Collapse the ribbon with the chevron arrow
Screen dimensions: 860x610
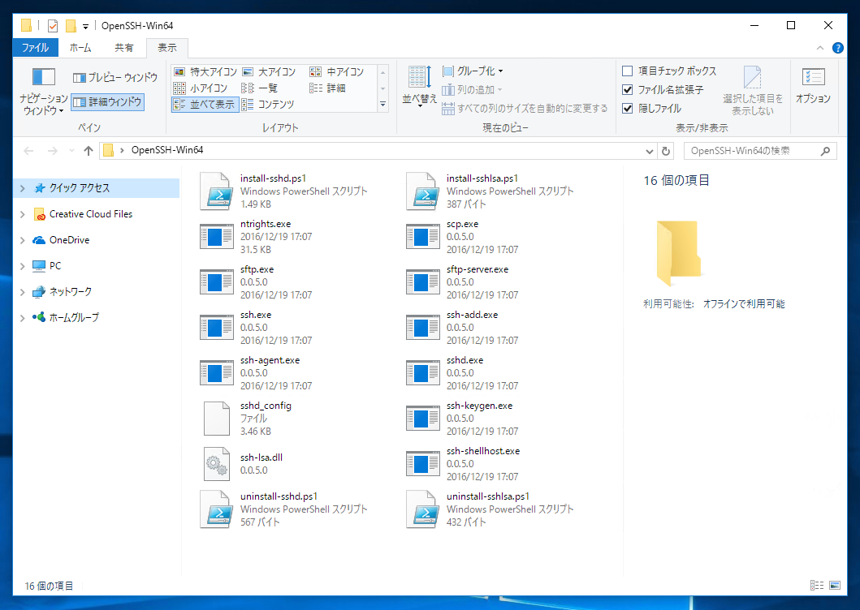point(820,48)
